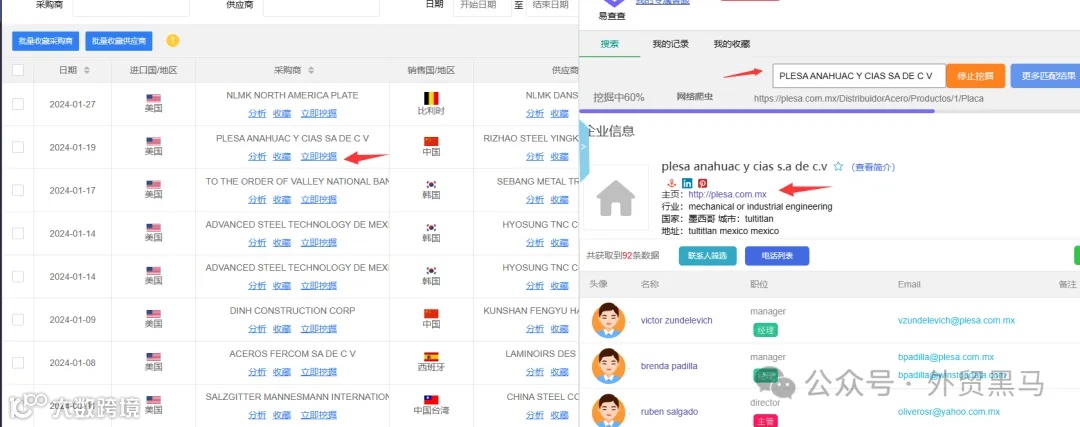
Task: Click the flag labeled 中国台湾
Action: tap(431, 399)
